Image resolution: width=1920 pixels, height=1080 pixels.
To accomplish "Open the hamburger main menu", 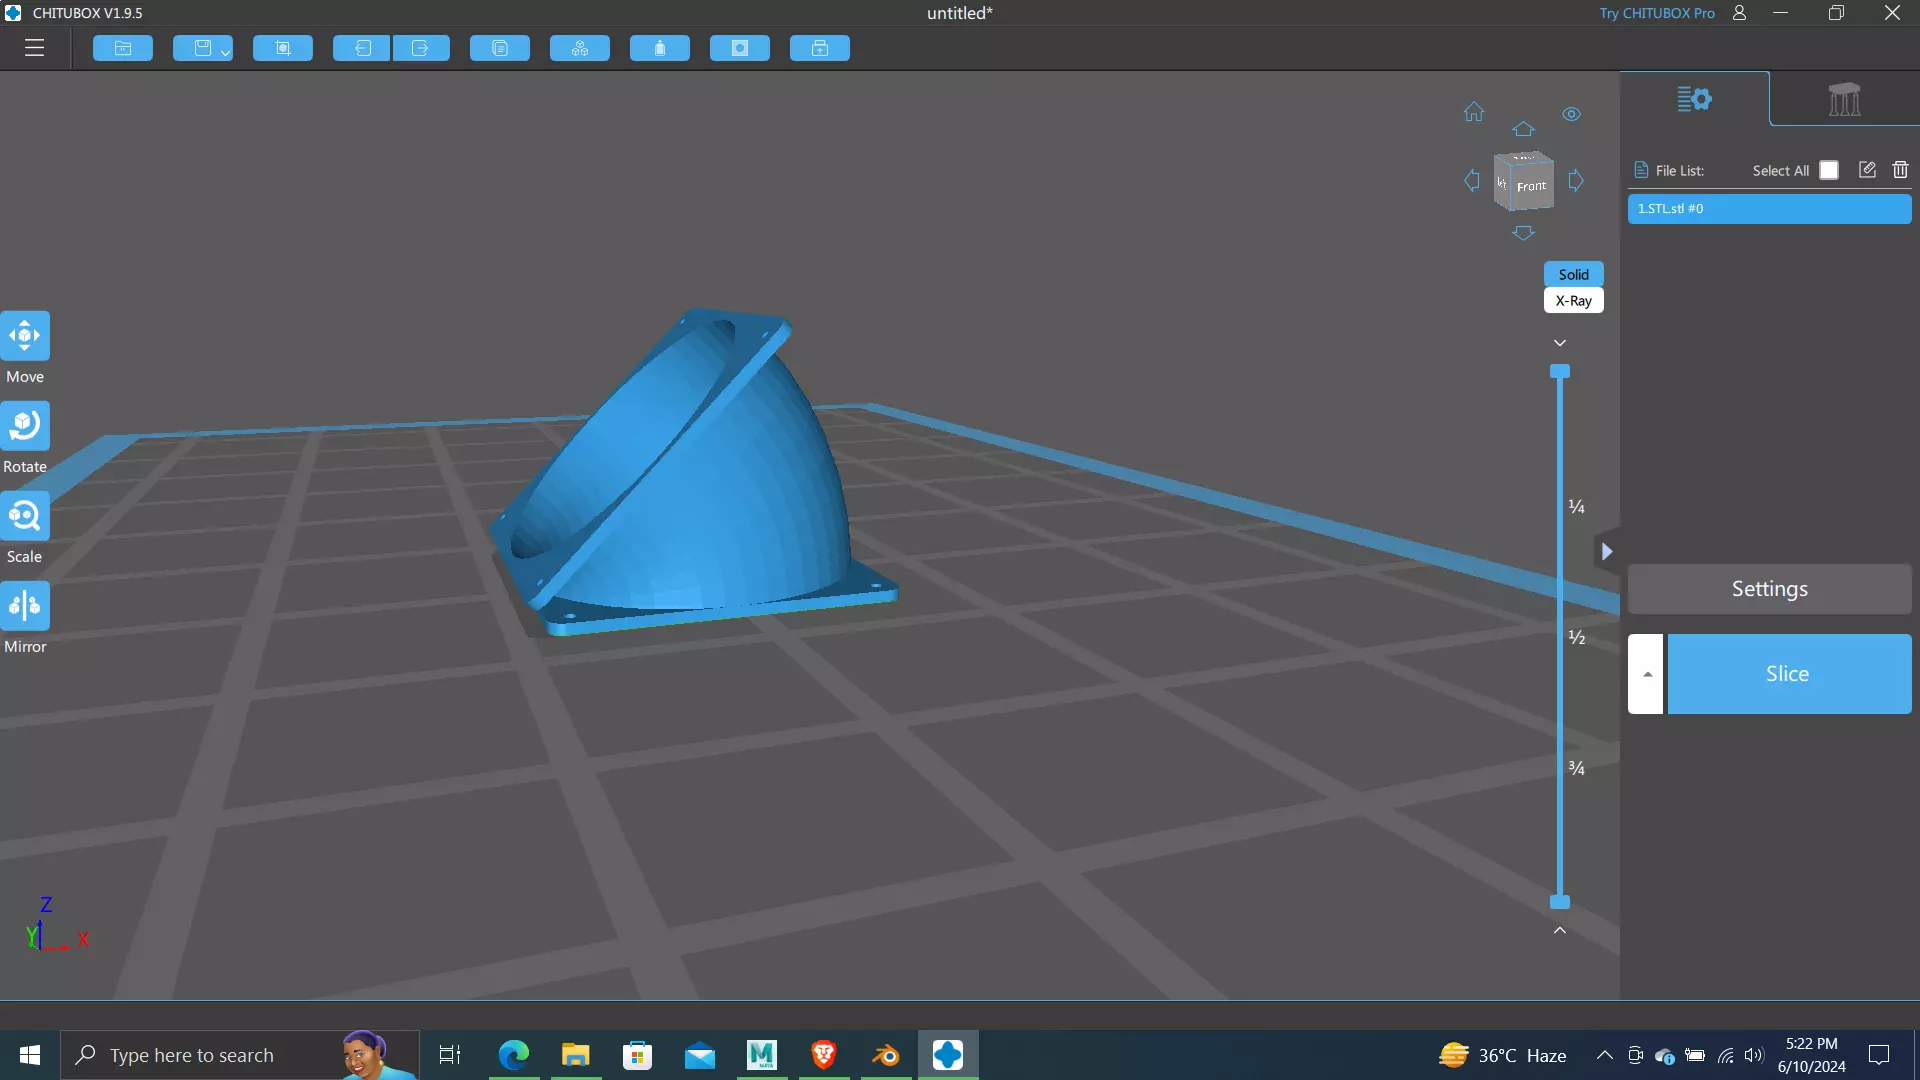I will [34, 48].
